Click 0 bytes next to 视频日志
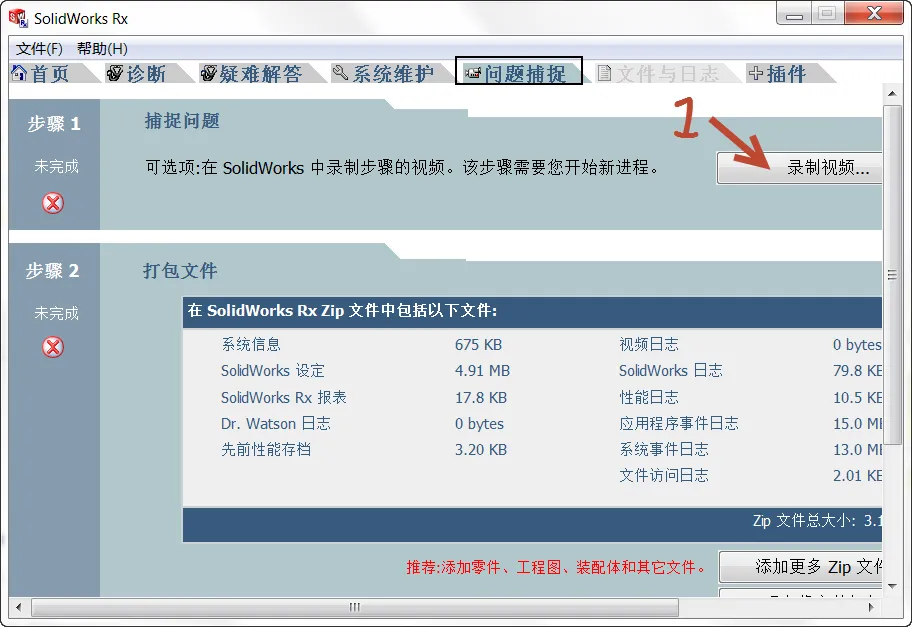Screen dimensions: 912x627 click(x=857, y=345)
